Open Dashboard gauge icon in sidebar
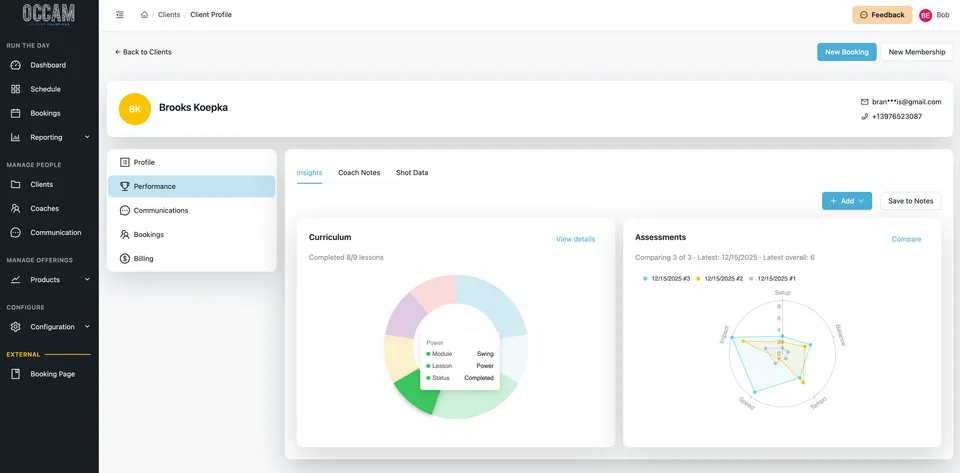This screenshot has height=473, width=960. (x=16, y=65)
